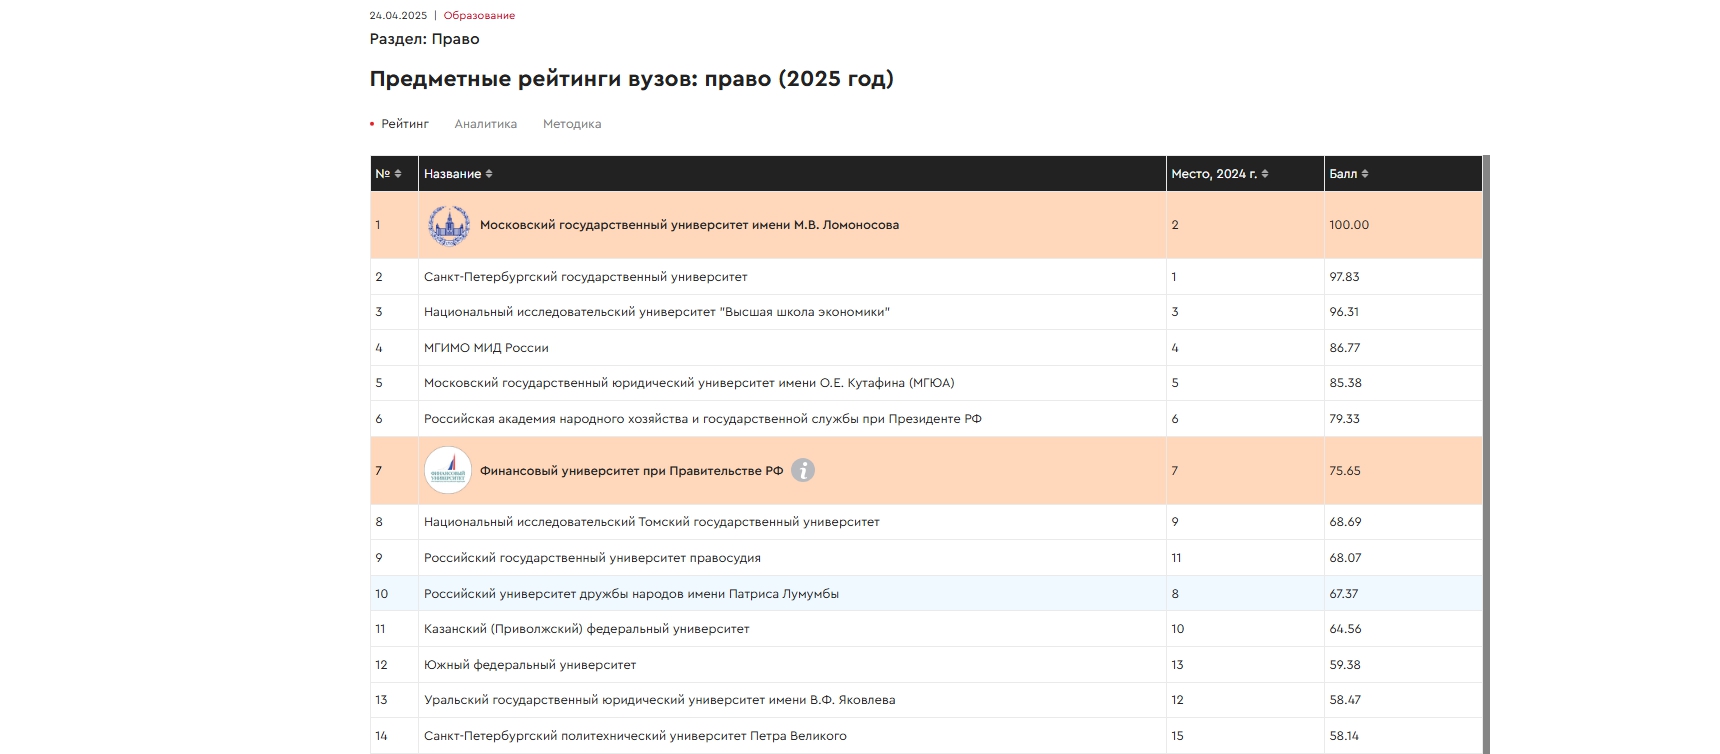The height and width of the screenshot is (754, 1720).
Task: Click МГИМО МИД России name
Action: [x=486, y=348]
